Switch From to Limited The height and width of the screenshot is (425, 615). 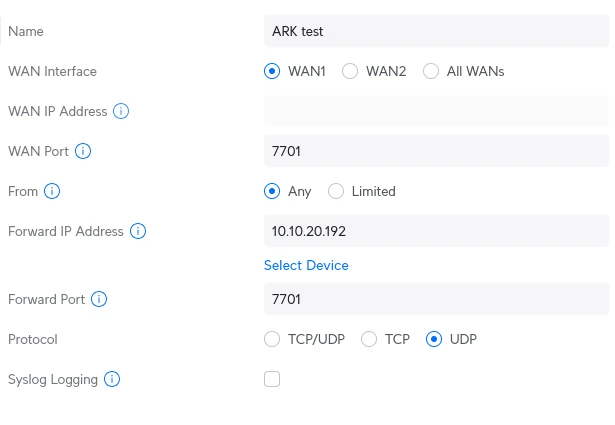click(336, 191)
